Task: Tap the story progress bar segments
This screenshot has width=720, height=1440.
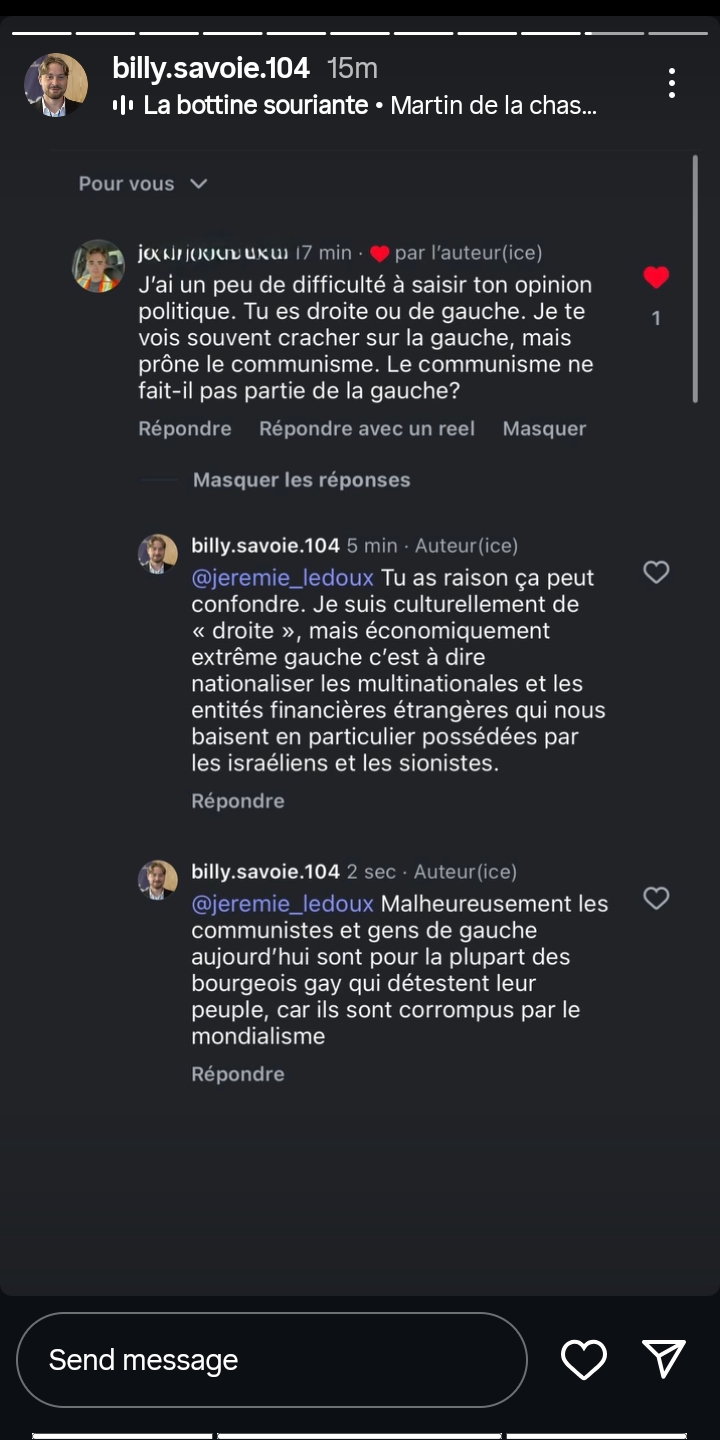Action: click(x=360, y=33)
